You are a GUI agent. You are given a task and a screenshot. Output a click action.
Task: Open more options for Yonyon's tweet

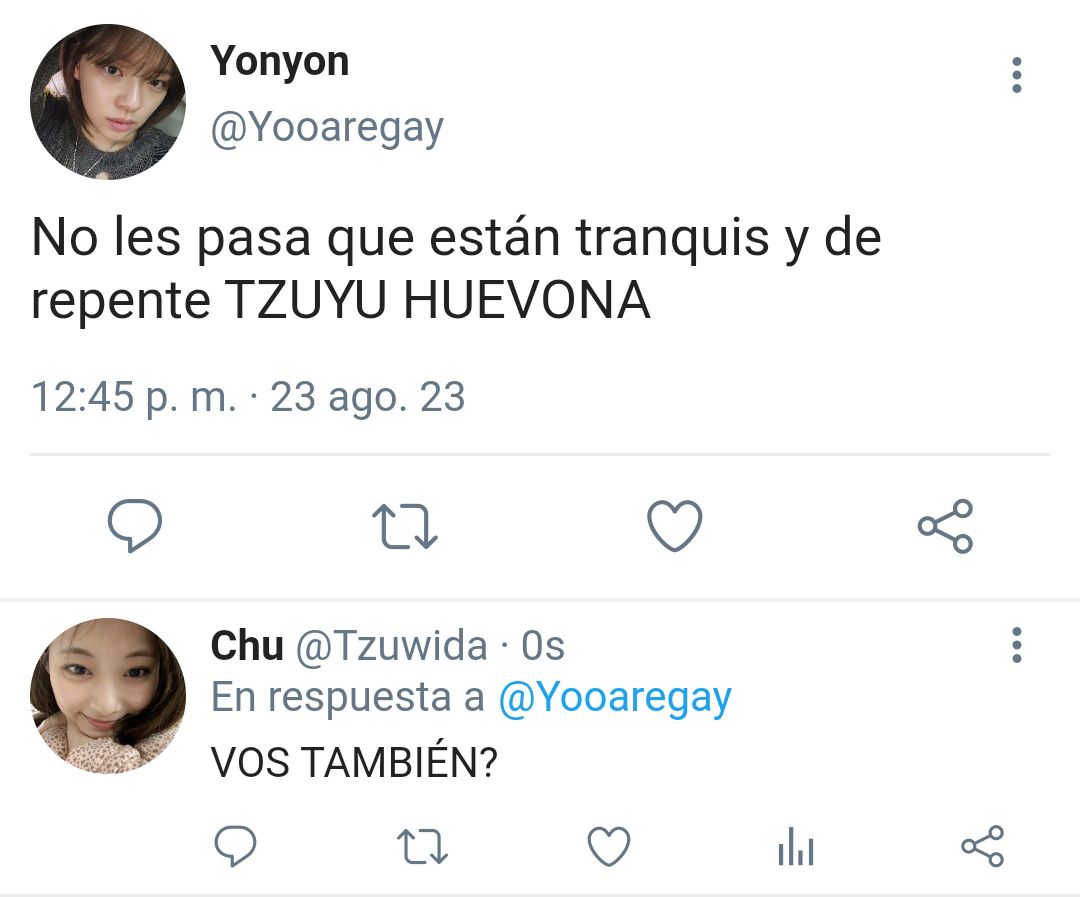(x=1017, y=75)
